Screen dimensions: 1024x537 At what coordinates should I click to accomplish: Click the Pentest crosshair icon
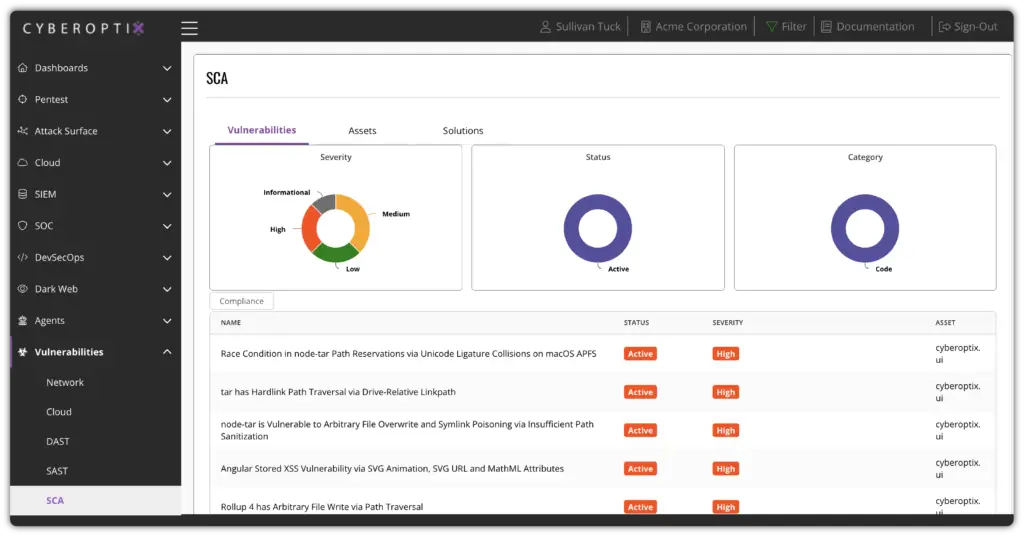(23, 100)
